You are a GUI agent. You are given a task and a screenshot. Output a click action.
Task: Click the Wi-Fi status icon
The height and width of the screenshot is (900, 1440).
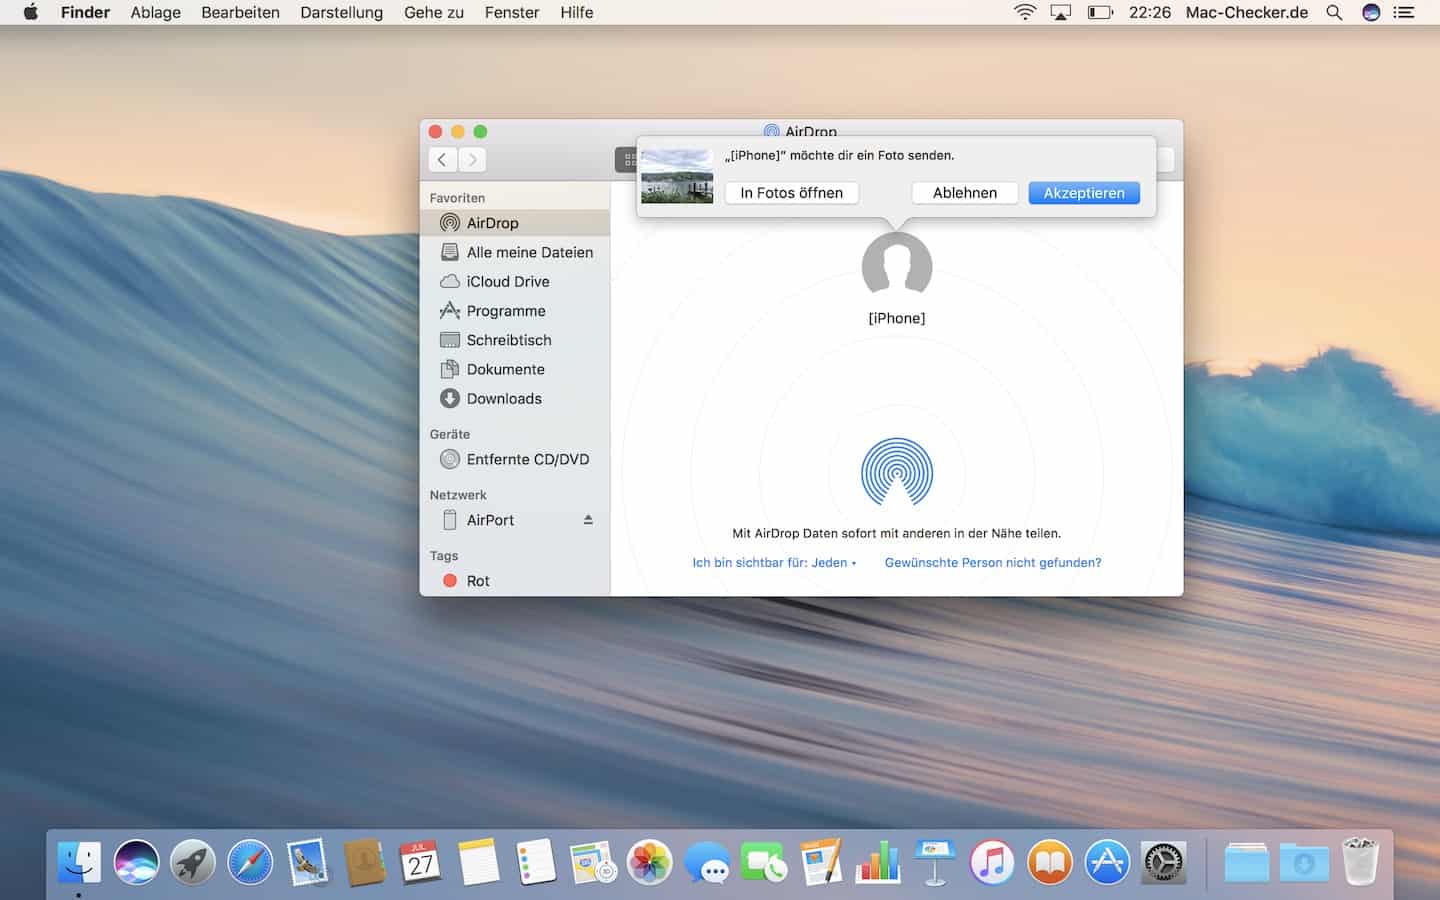point(1025,12)
